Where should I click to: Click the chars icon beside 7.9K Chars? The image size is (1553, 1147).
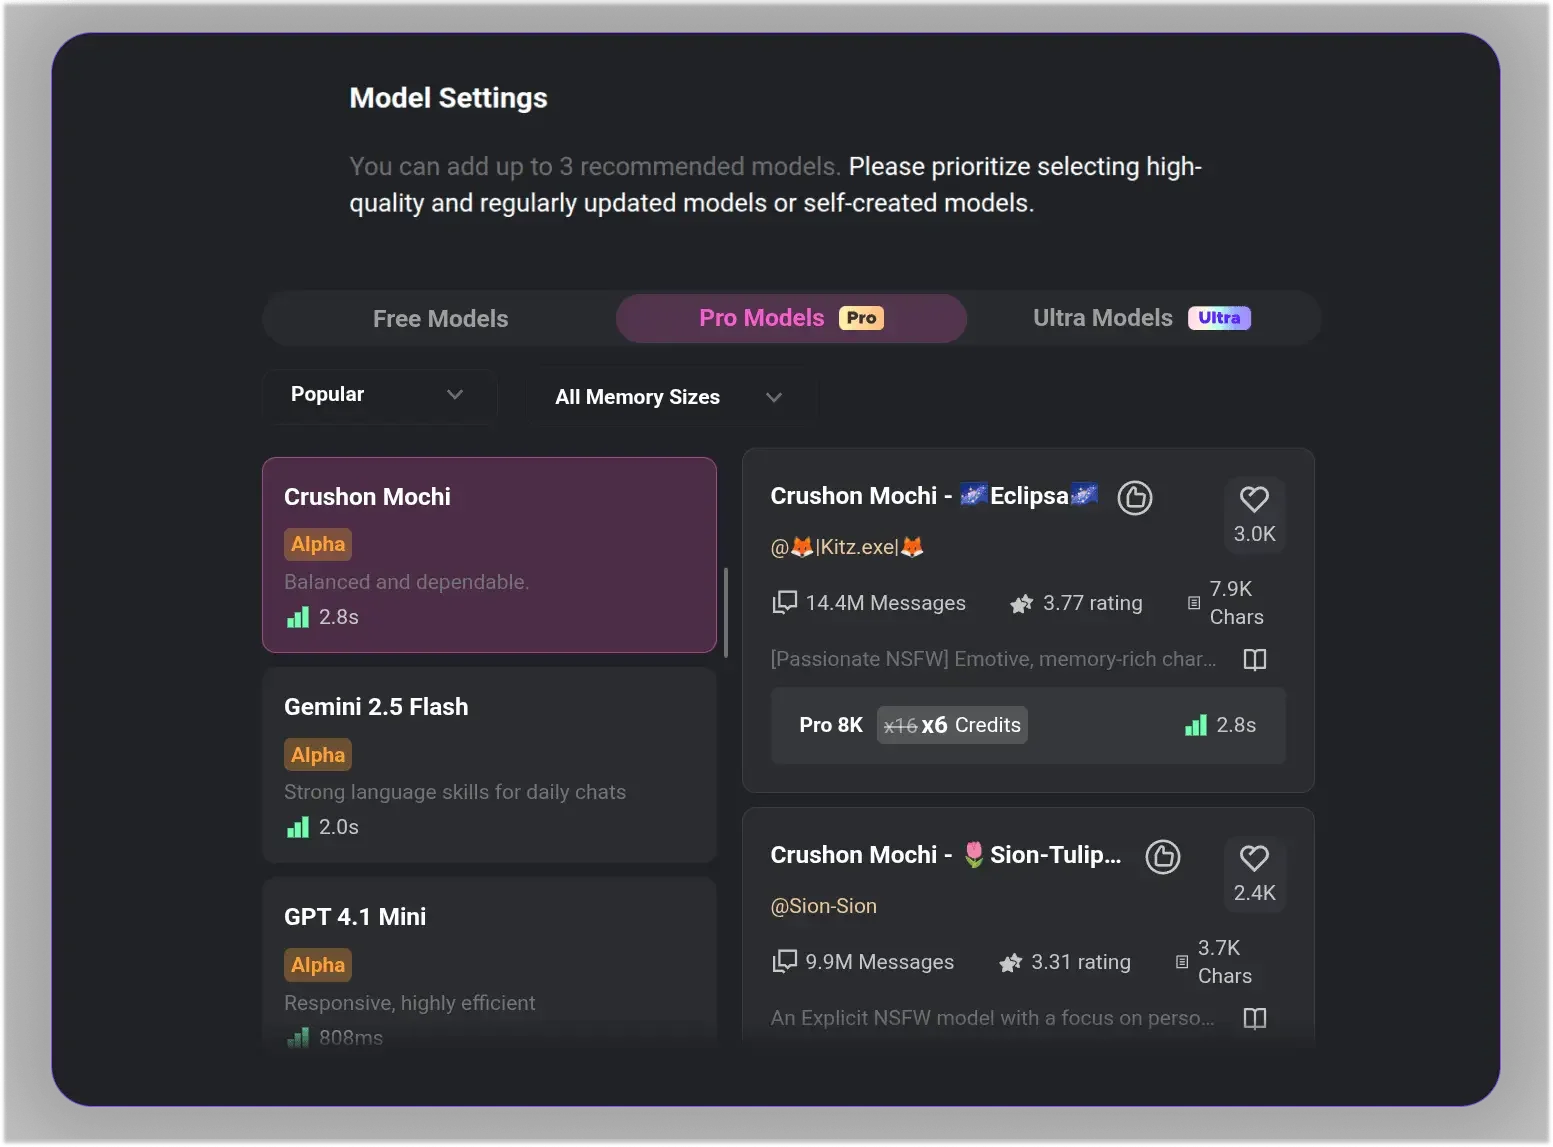(x=1194, y=603)
